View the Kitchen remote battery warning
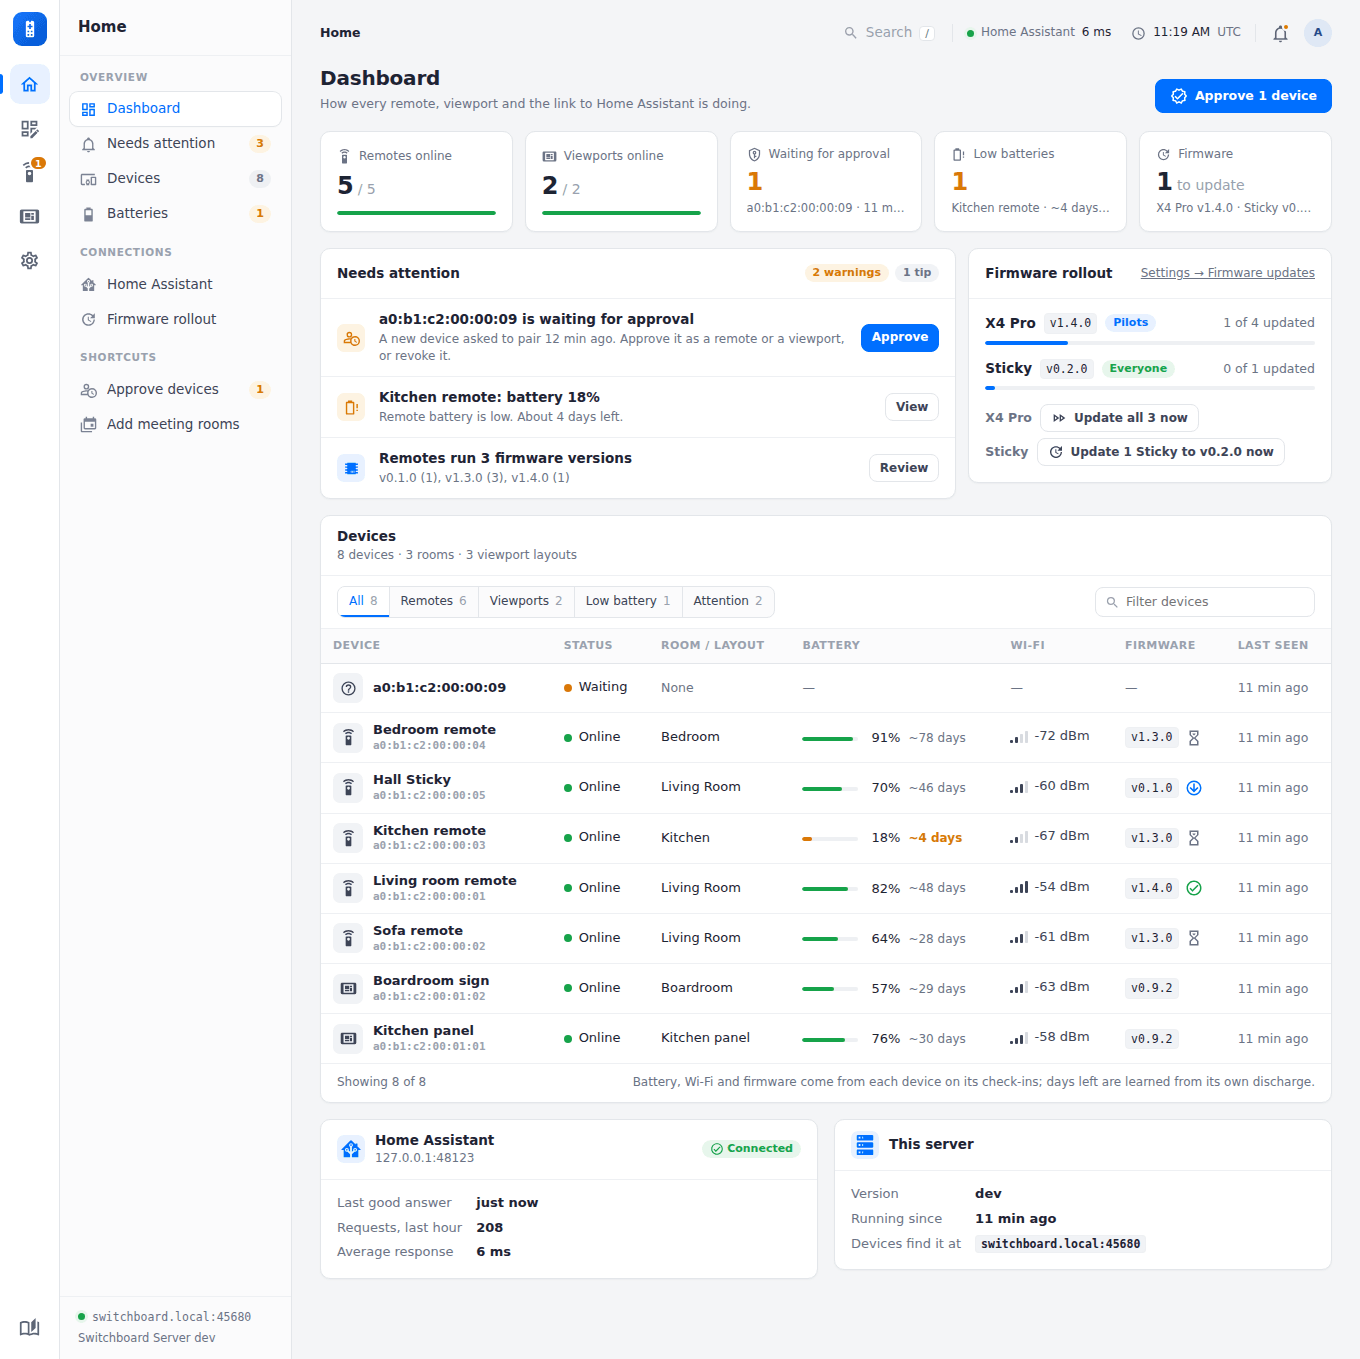The height and width of the screenshot is (1359, 1360). (912, 407)
